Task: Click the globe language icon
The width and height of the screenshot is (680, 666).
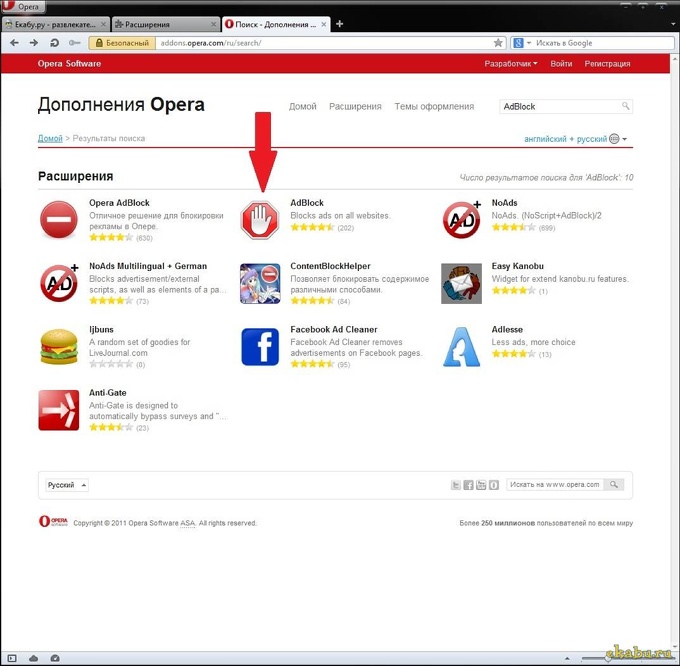Action: tap(614, 139)
